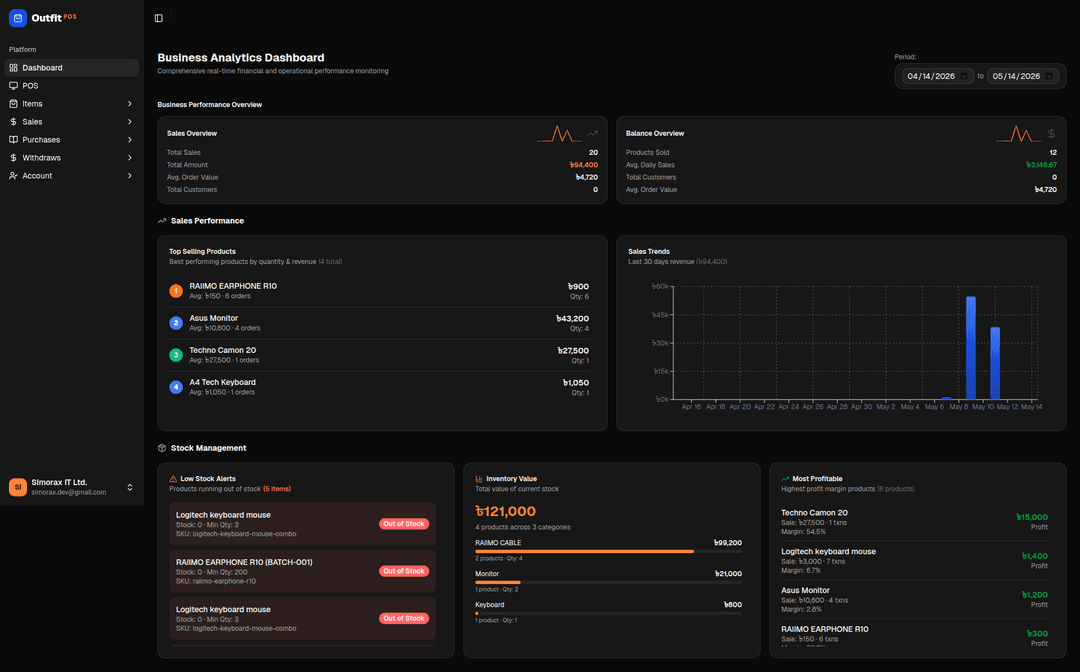1080x672 pixels.
Task: Click the Stock Management box icon
Action: coord(162,448)
